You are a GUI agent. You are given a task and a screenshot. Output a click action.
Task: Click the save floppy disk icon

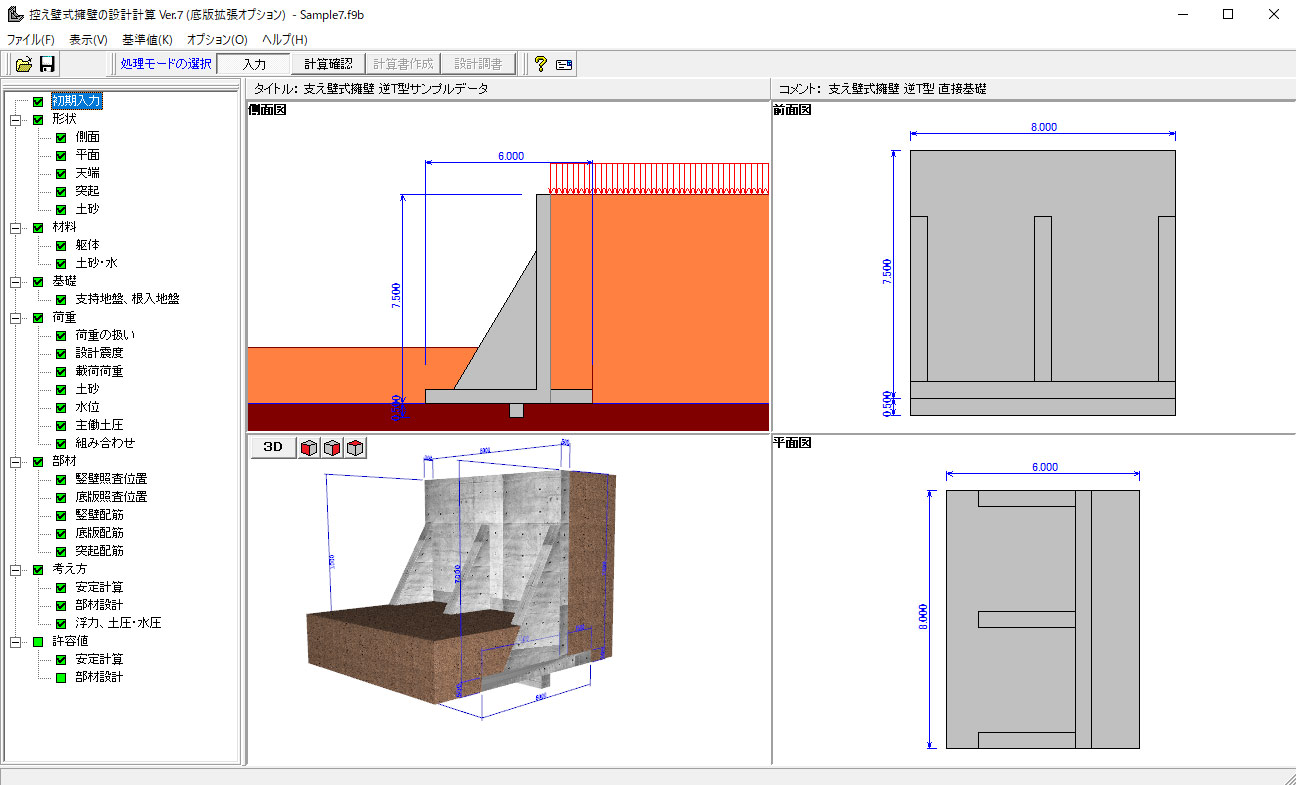pos(47,64)
